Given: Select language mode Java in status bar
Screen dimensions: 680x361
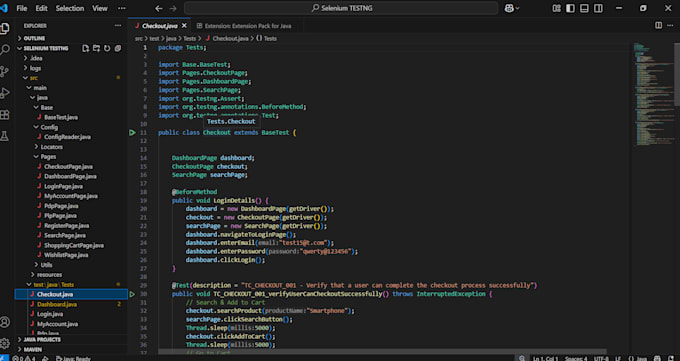Looking at the screenshot, I should point(638,358).
